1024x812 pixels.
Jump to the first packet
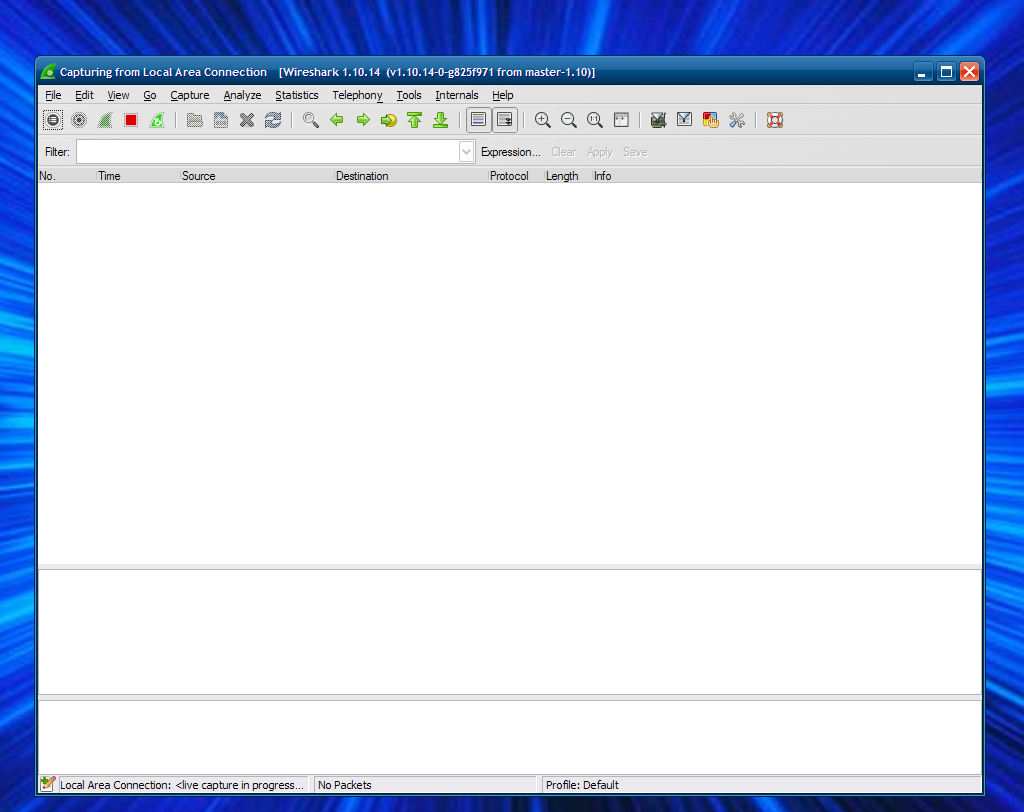[x=415, y=120]
